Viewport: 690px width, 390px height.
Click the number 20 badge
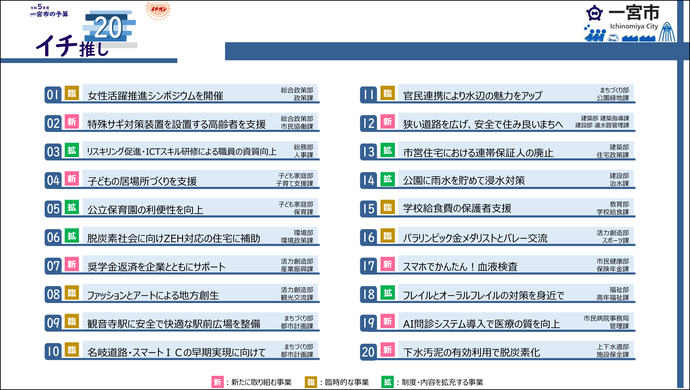coord(368,351)
